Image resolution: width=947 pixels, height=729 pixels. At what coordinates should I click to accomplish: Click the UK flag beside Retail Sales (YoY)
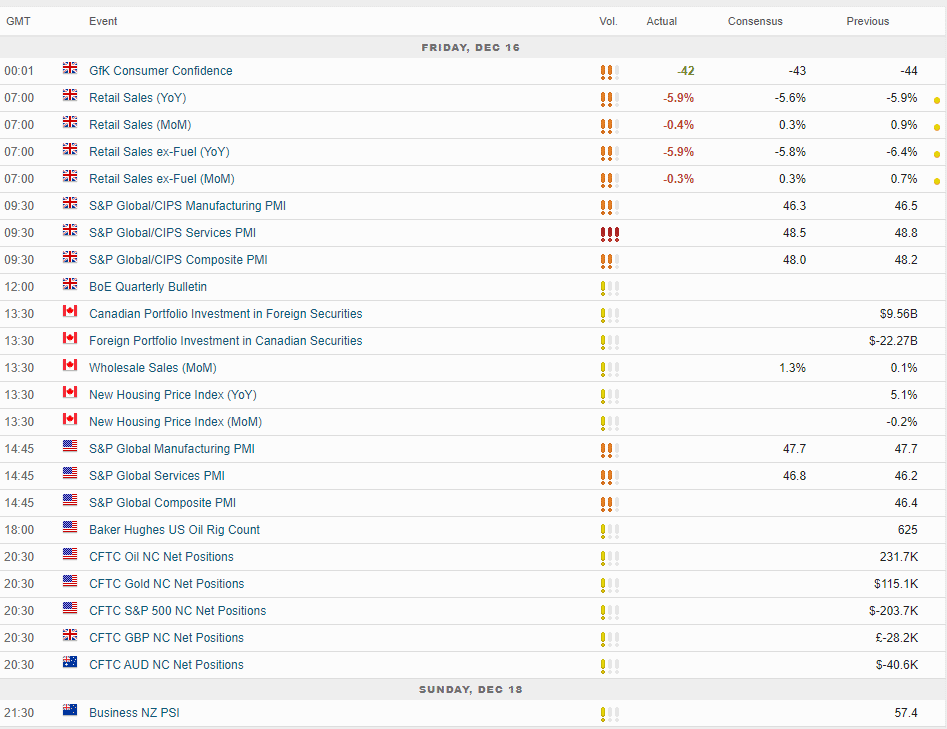click(69, 95)
